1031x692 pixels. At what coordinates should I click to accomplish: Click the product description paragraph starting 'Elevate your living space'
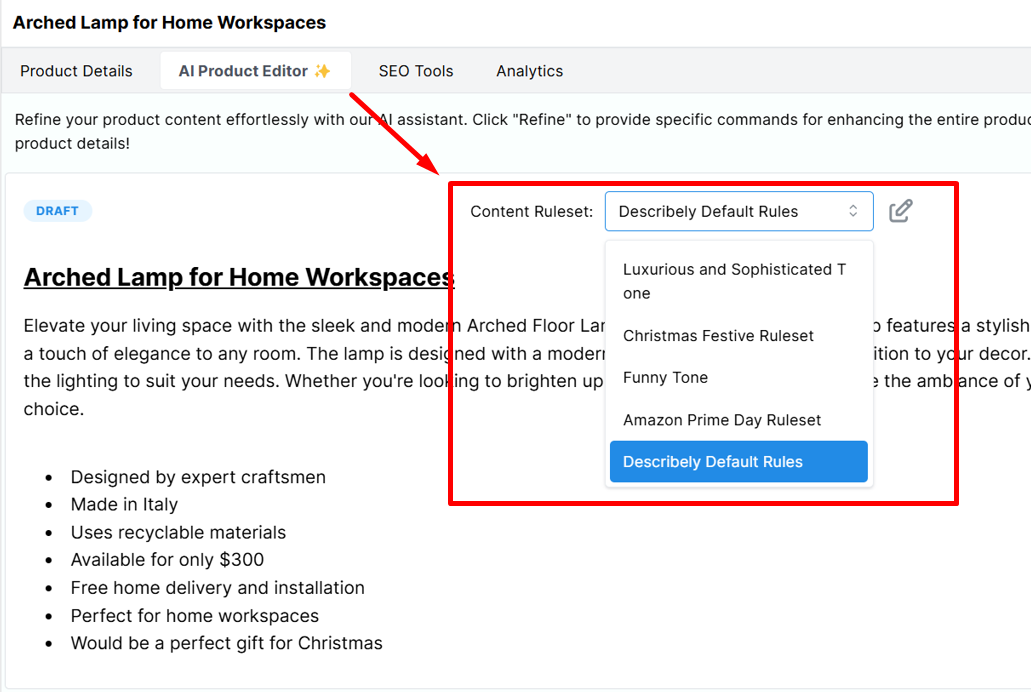click(x=527, y=367)
